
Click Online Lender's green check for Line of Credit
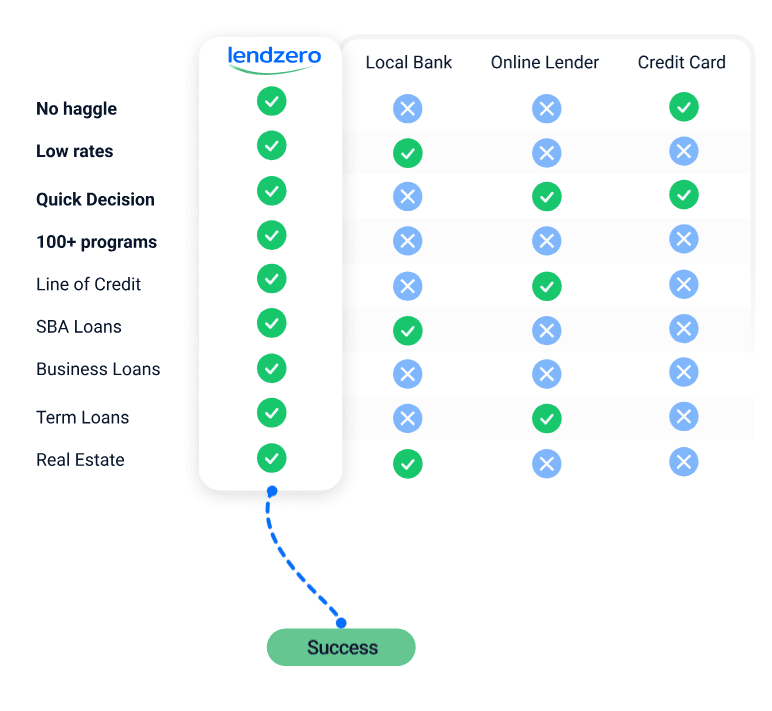tap(546, 287)
